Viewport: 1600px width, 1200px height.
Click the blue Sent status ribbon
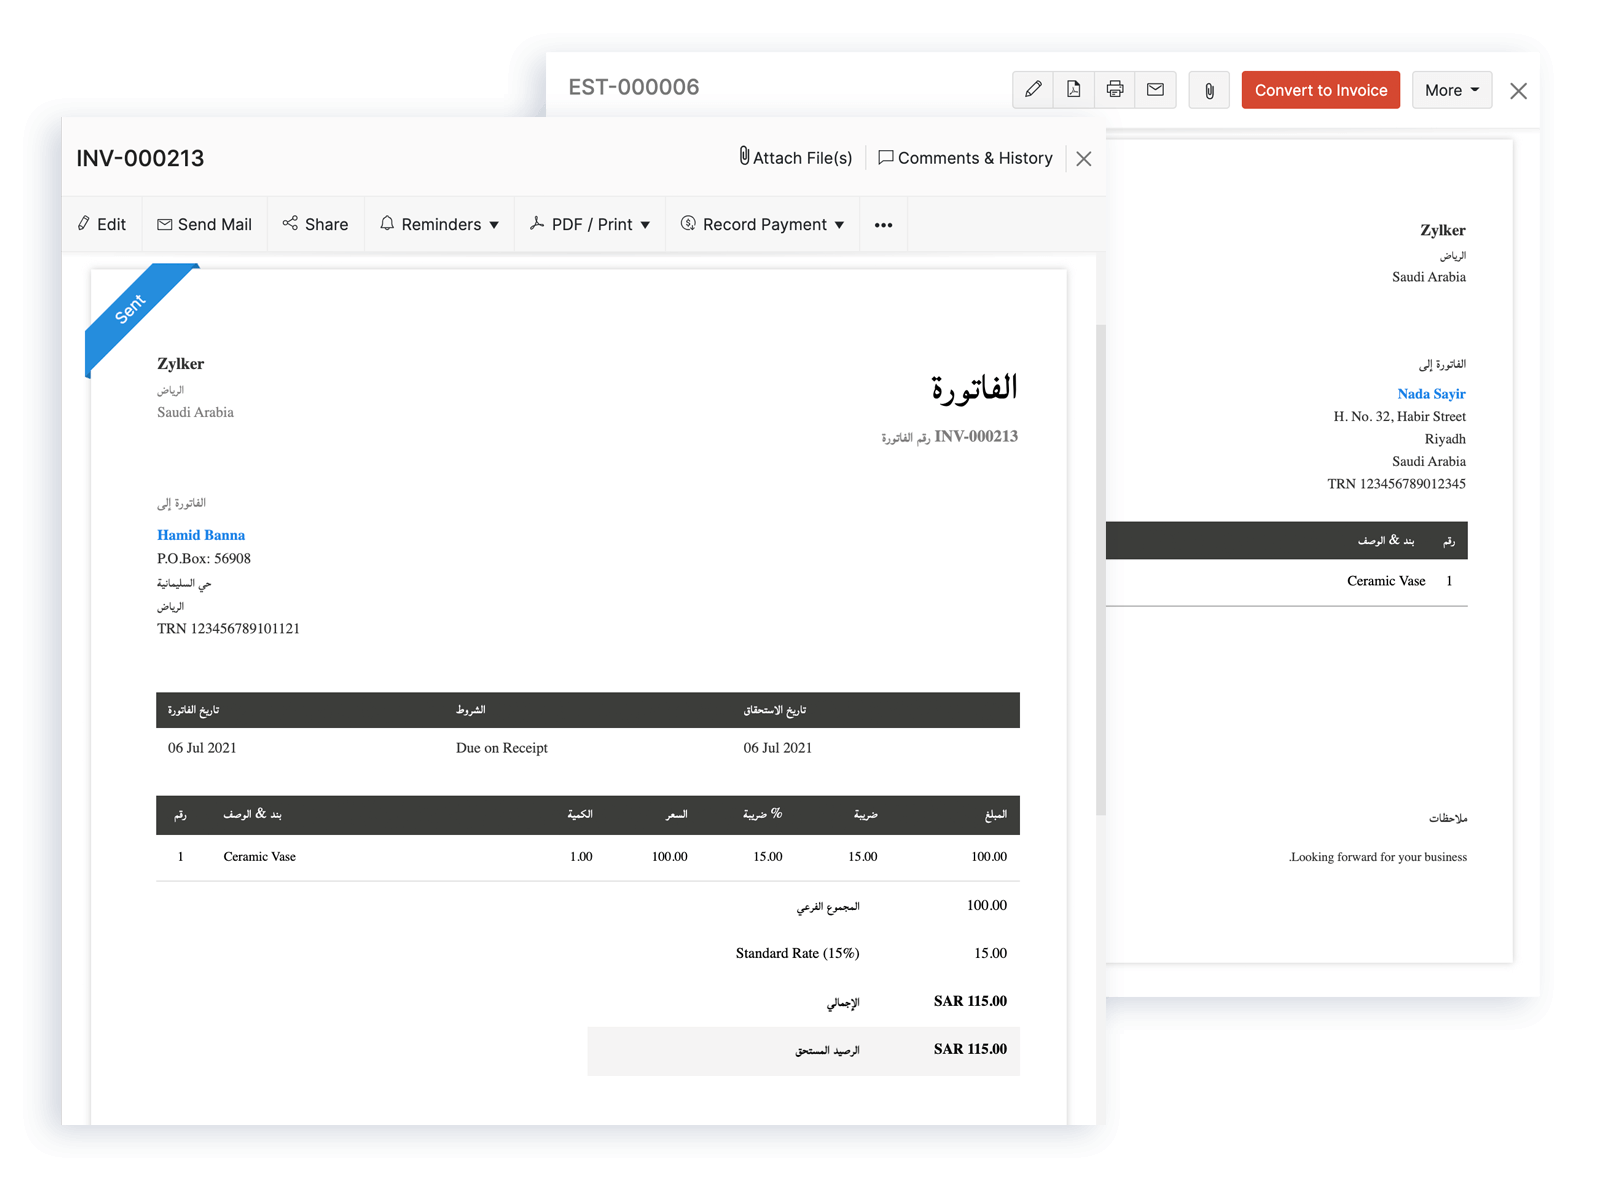tap(133, 310)
